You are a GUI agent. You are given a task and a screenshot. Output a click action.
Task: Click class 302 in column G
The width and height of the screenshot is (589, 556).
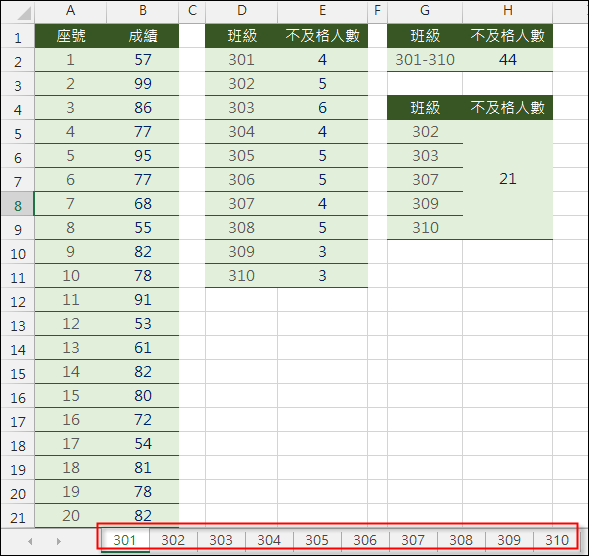pyautogui.click(x=425, y=132)
